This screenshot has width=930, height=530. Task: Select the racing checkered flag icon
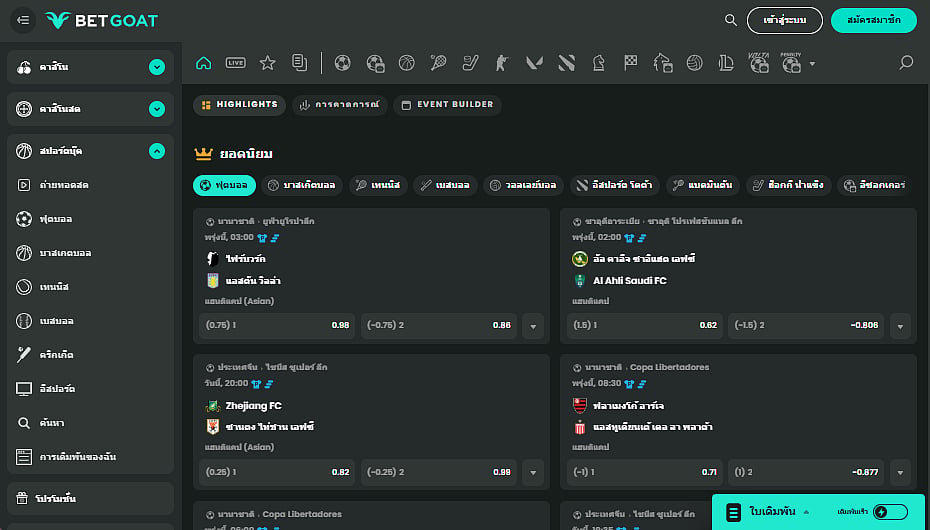630,63
